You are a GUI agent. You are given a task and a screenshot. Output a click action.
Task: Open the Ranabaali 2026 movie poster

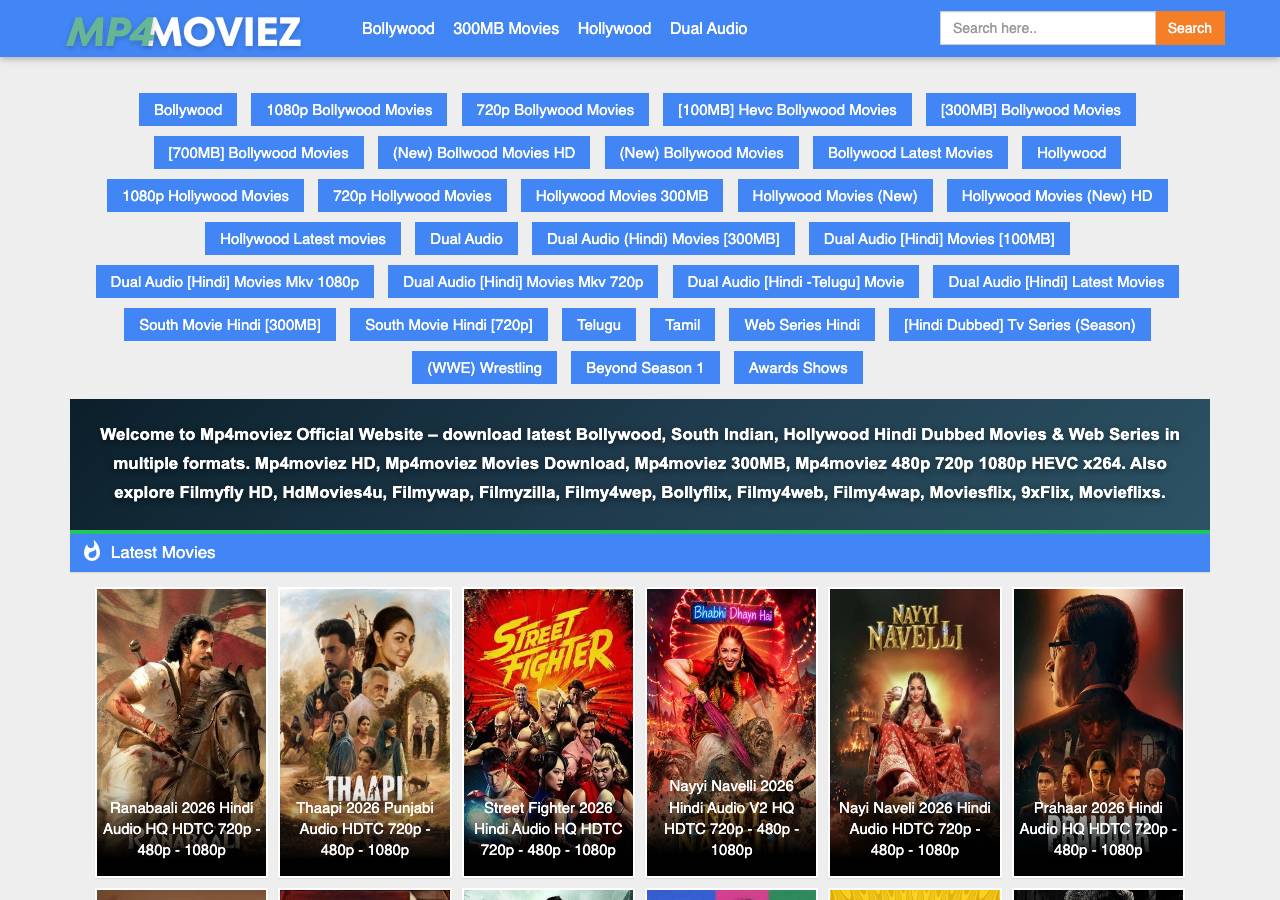click(x=182, y=732)
